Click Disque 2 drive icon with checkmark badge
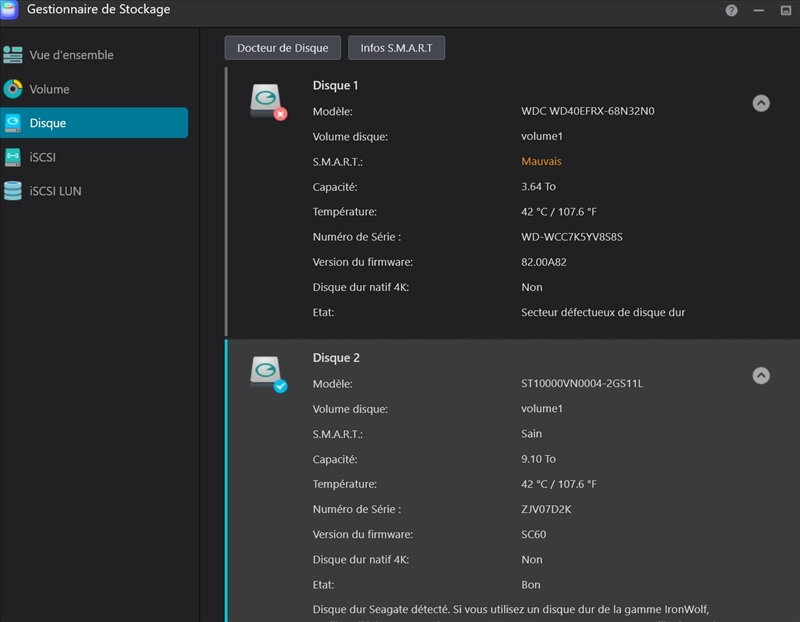The height and width of the screenshot is (622, 800). (268, 373)
